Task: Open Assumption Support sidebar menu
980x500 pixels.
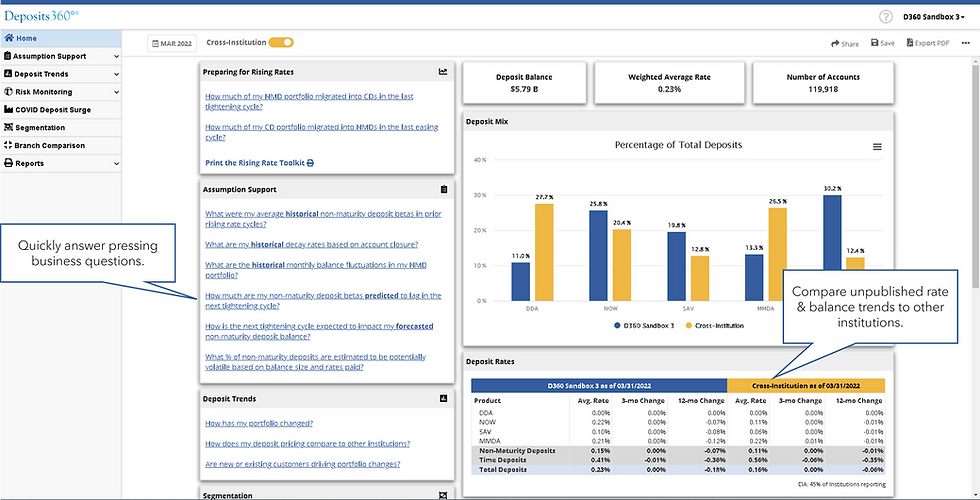Action: coord(61,56)
